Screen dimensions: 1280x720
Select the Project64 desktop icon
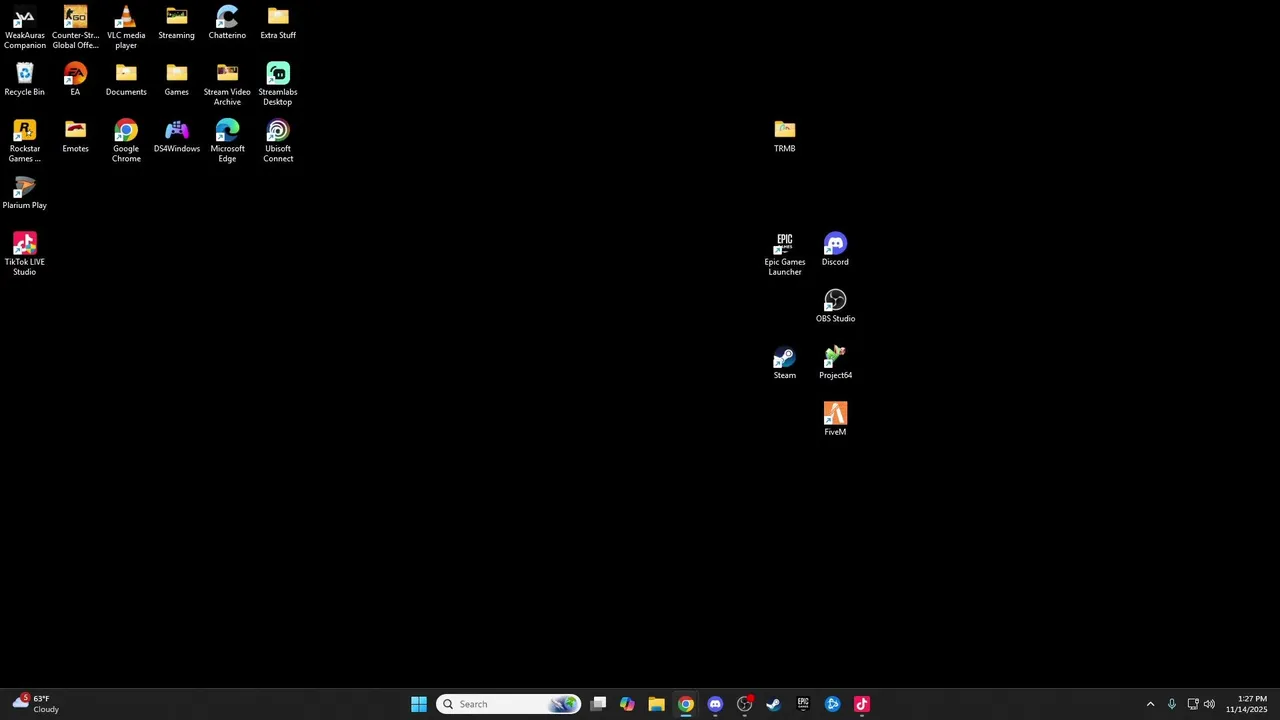point(835,364)
